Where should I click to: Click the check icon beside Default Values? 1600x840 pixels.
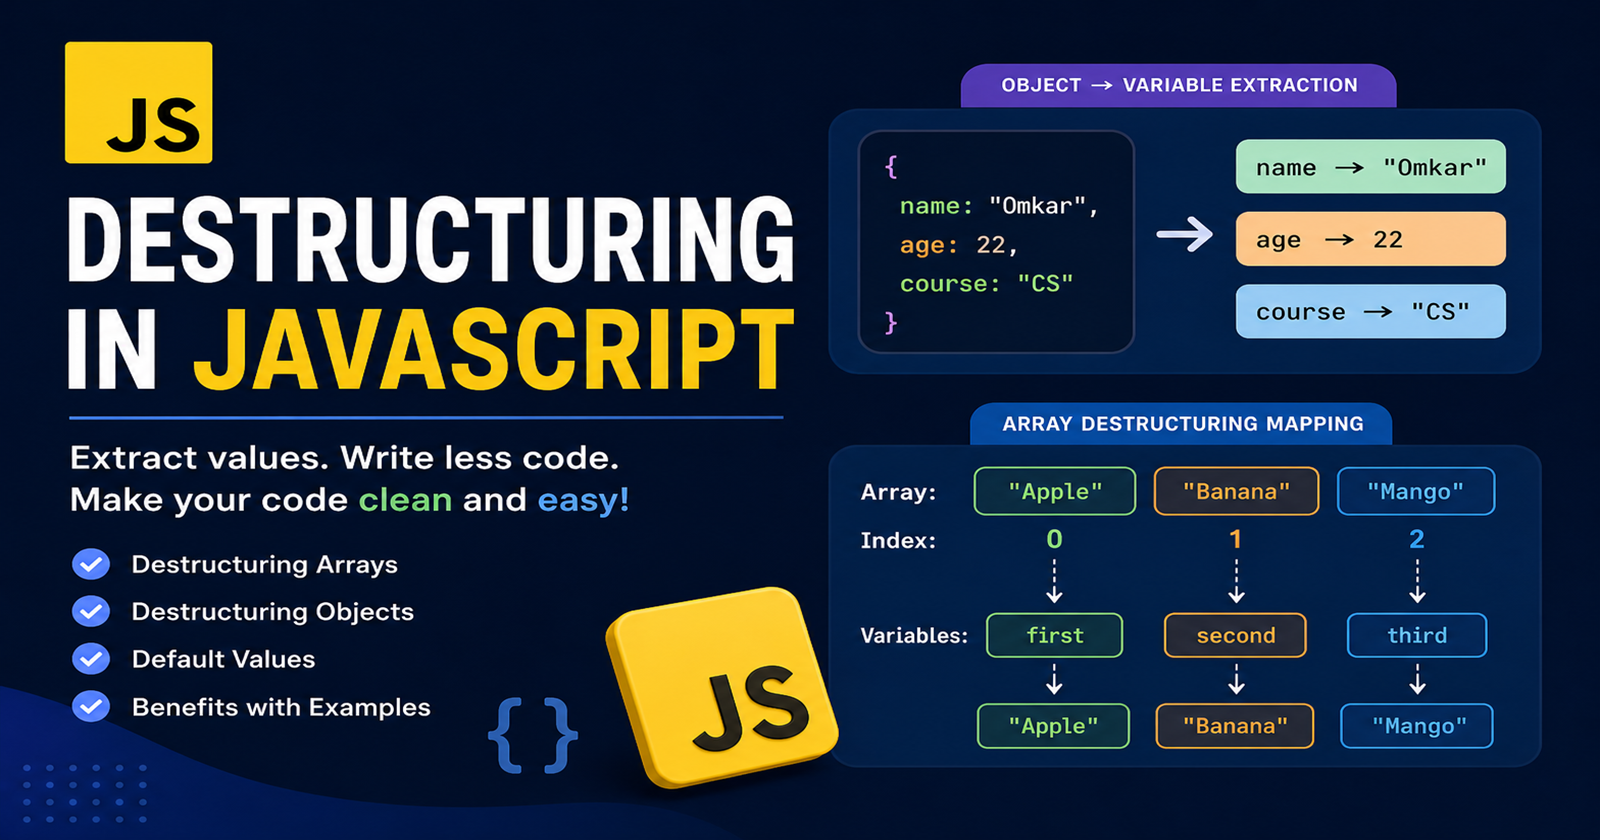91,659
